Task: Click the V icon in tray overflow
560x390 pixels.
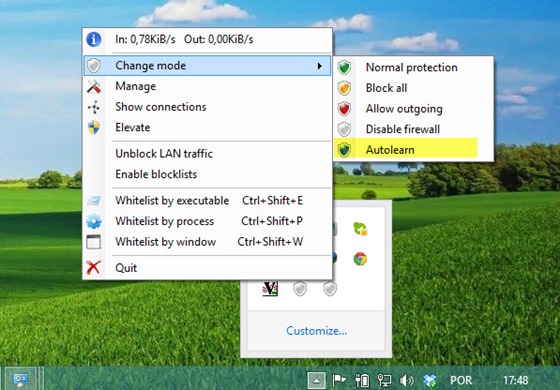Action: click(x=270, y=289)
